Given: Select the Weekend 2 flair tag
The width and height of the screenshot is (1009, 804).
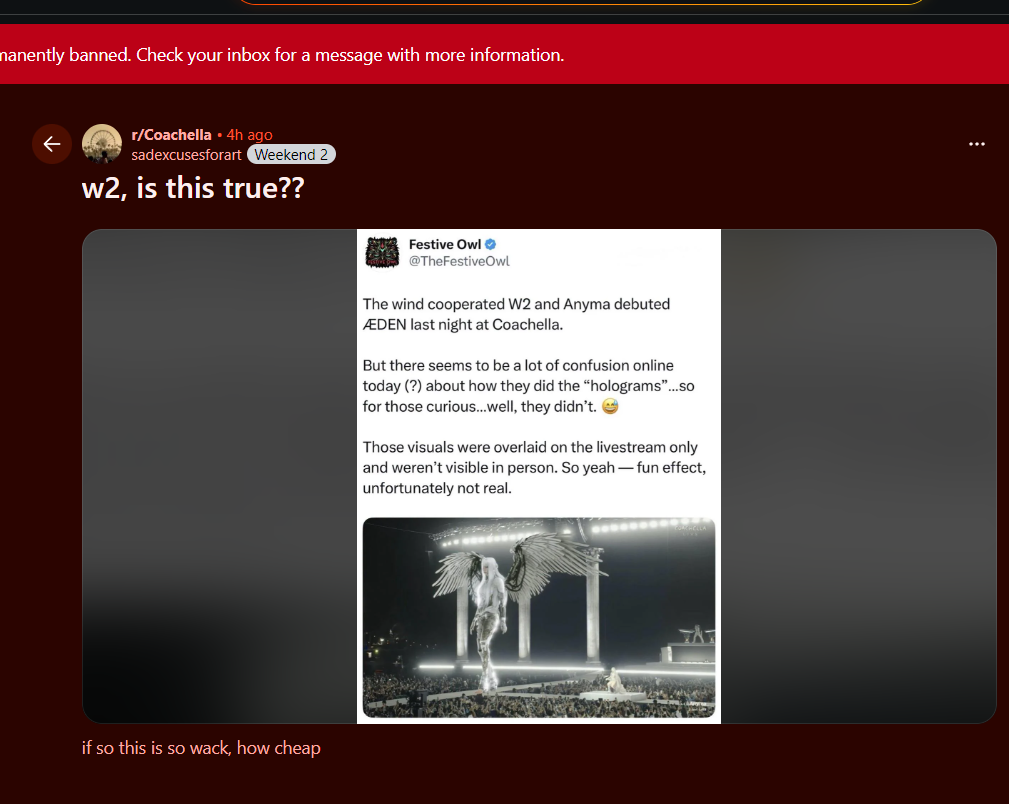Looking at the screenshot, I should pyautogui.click(x=291, y=154).
